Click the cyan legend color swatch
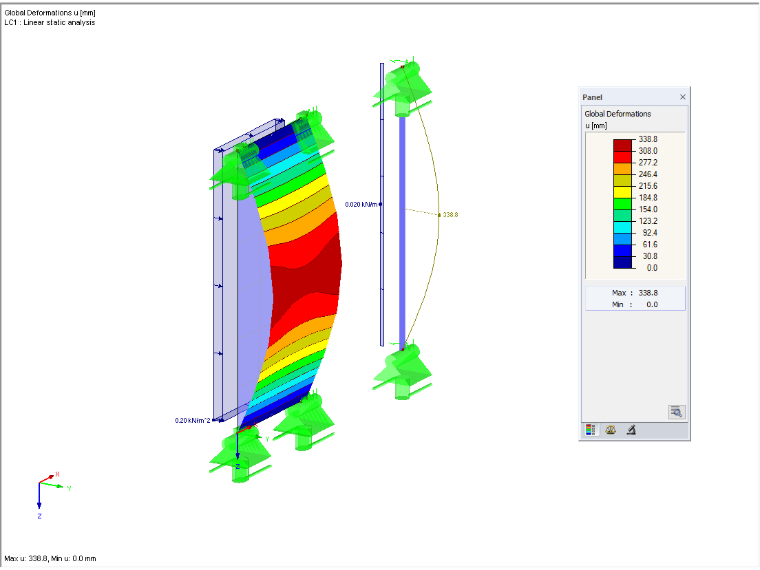This screenshot has width=760, height=570. pos(622,227)
